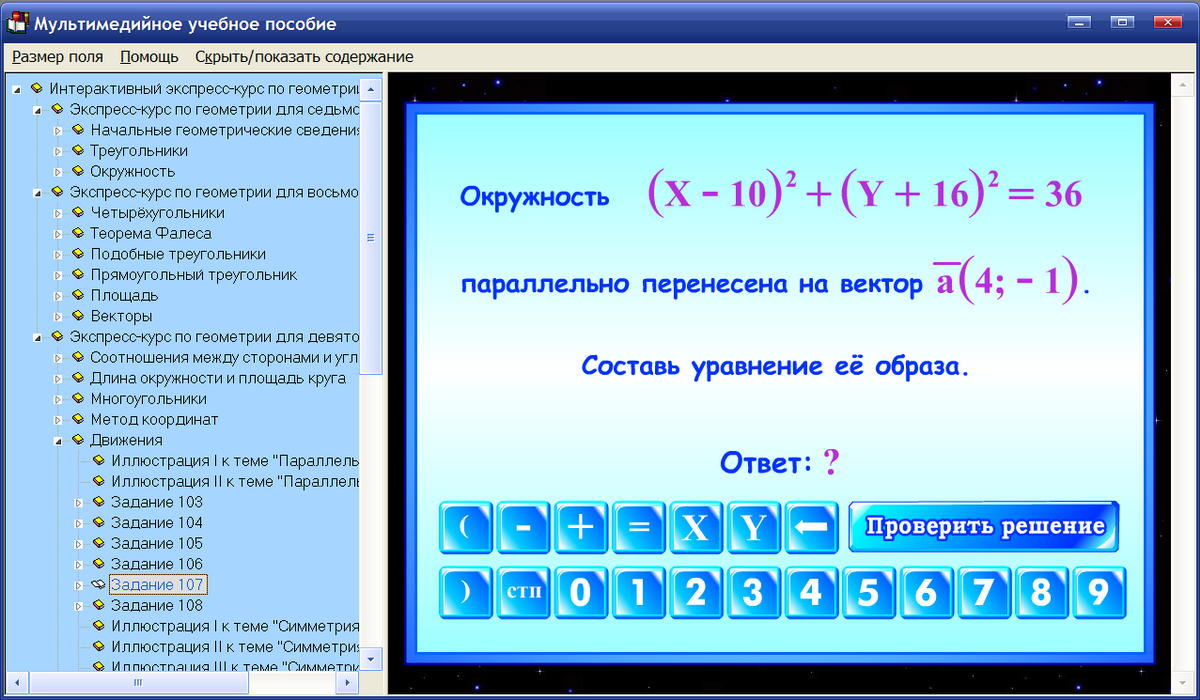The width and height of the screenshot is (1200, 700).
Task: Click the book icon beside "Задание 107"
Action: coord(100,584)
